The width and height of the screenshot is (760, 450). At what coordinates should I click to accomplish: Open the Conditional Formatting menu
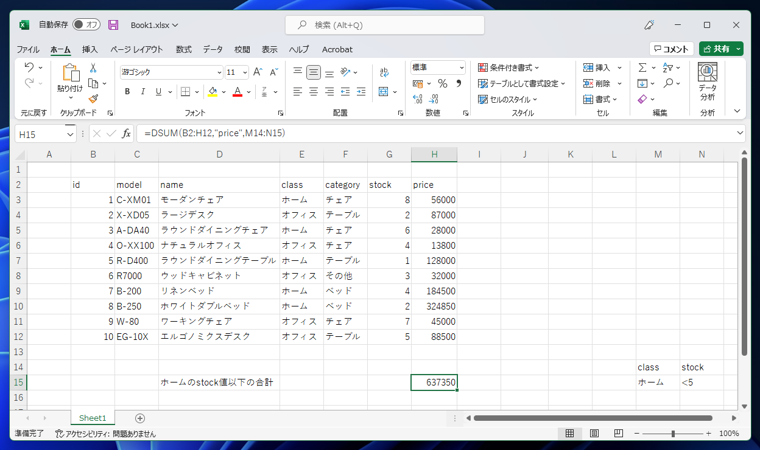pyautogui.click(x=508, y=67)
